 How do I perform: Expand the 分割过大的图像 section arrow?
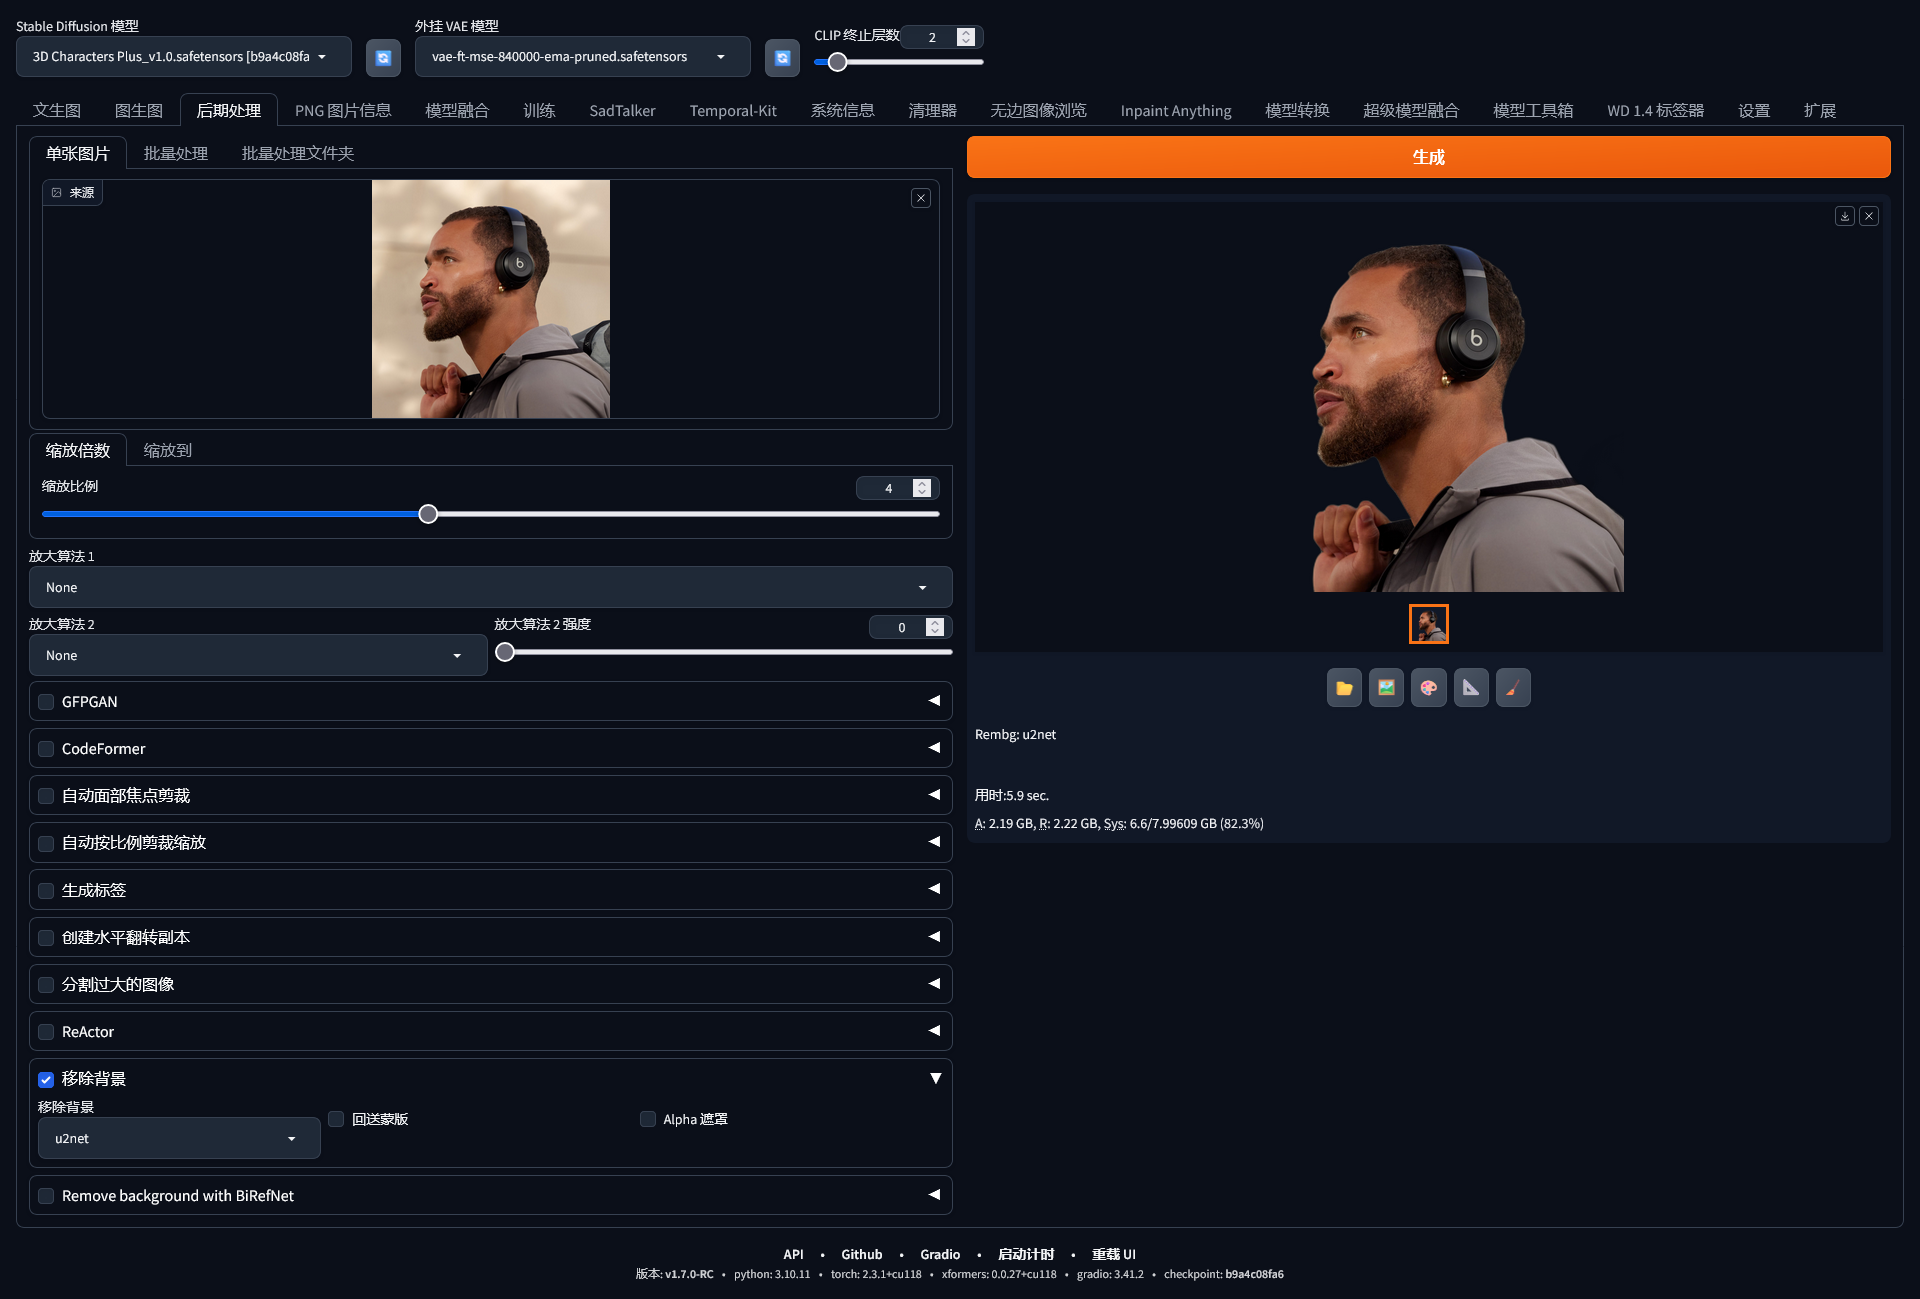point(934,984)
